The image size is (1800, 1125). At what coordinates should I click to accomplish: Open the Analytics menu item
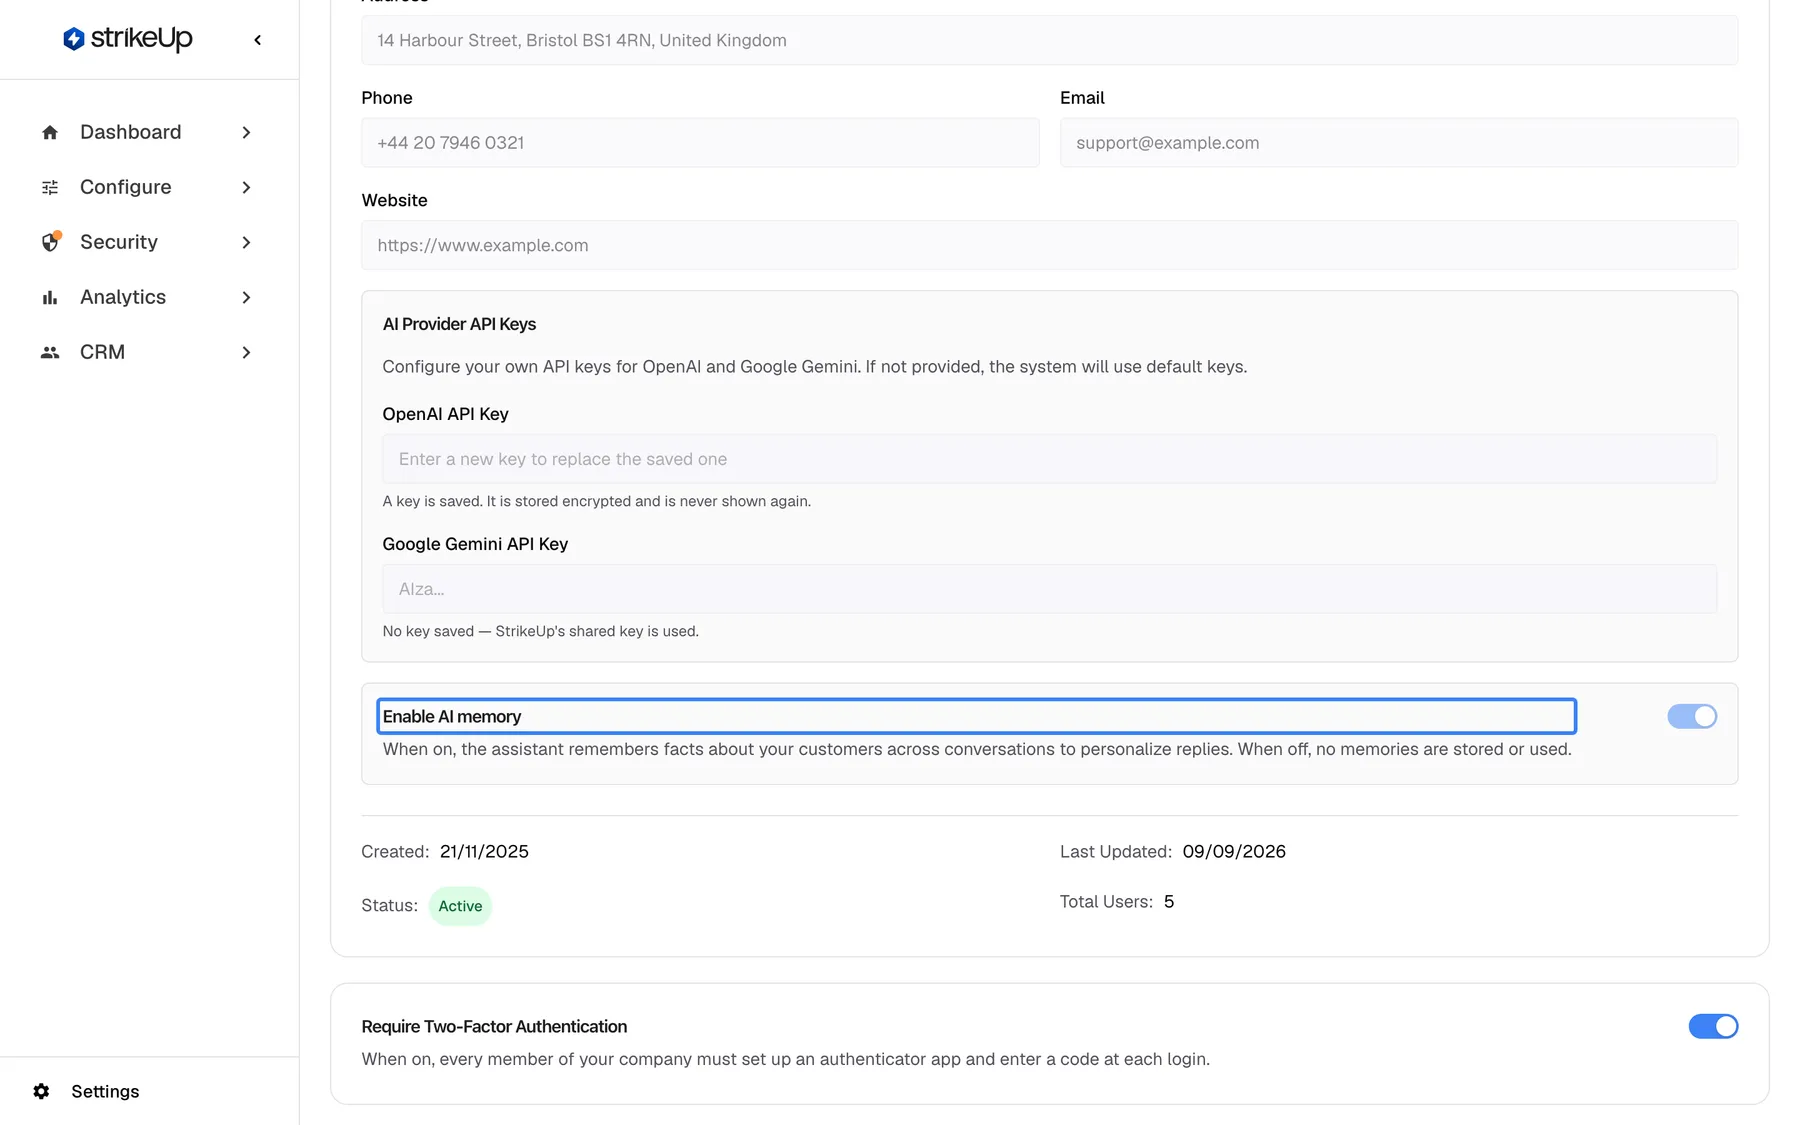(148, 297)
